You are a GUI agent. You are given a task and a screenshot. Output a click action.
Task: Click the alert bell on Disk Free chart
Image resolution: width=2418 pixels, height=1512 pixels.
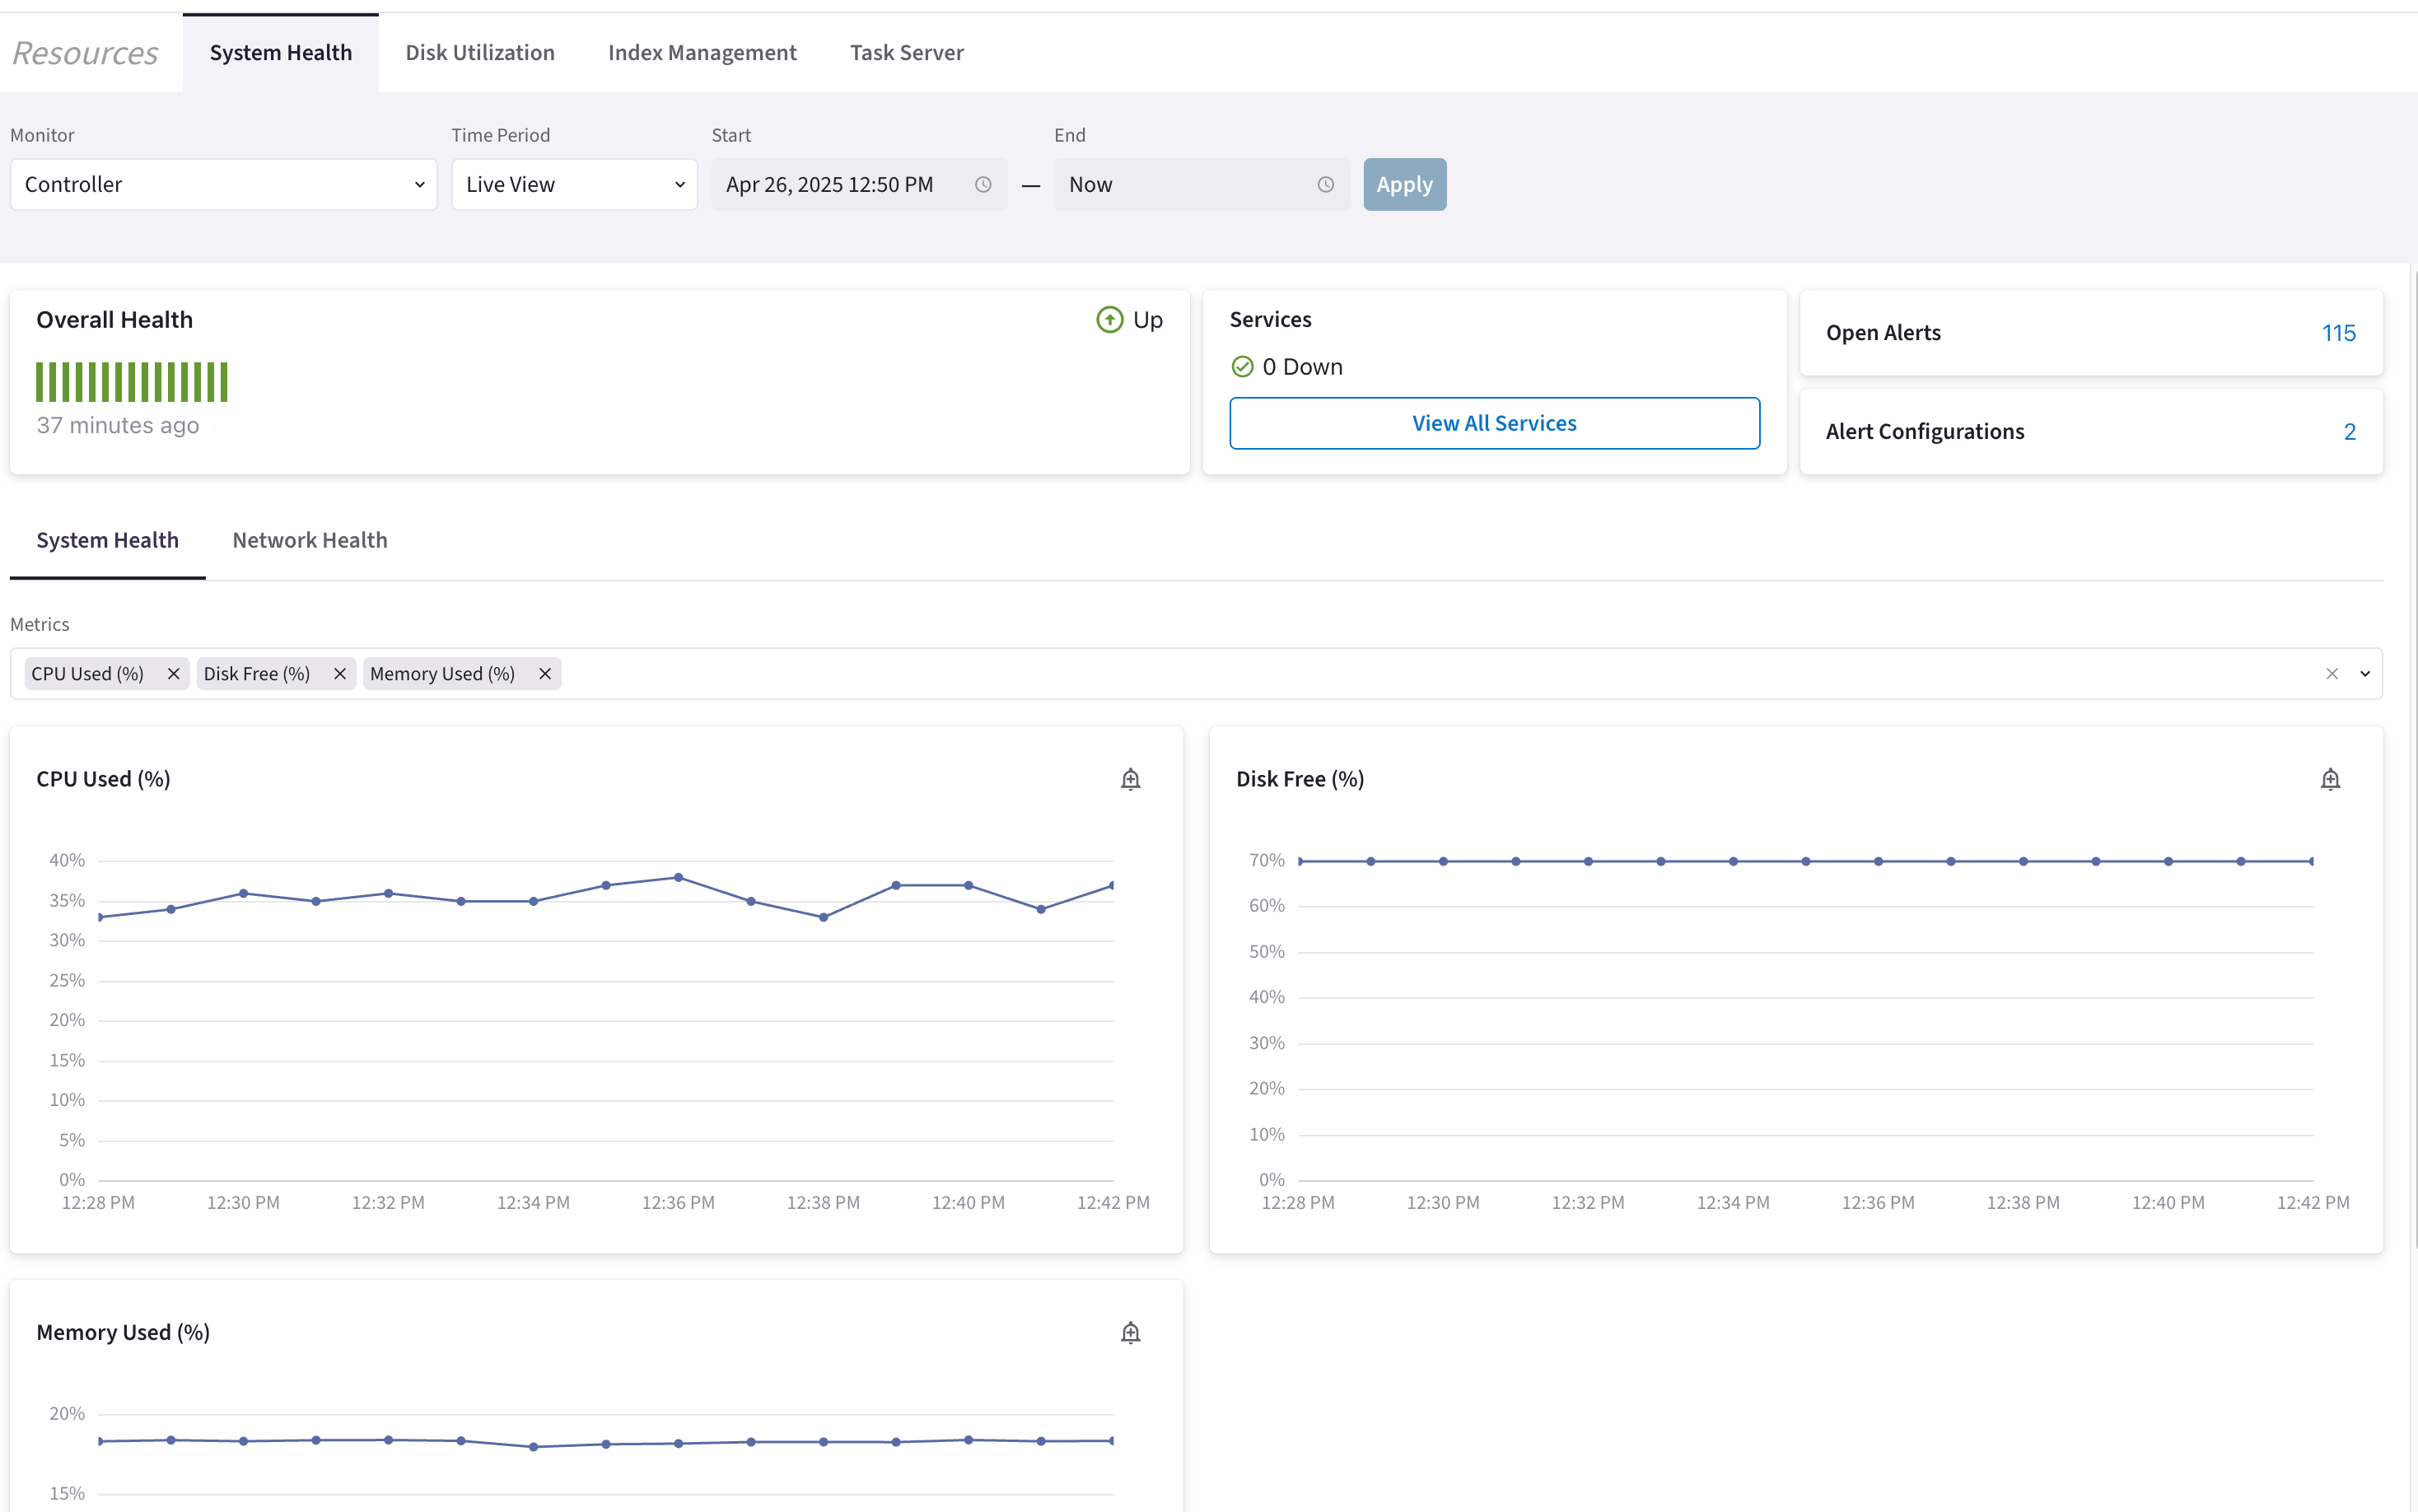2329,779
